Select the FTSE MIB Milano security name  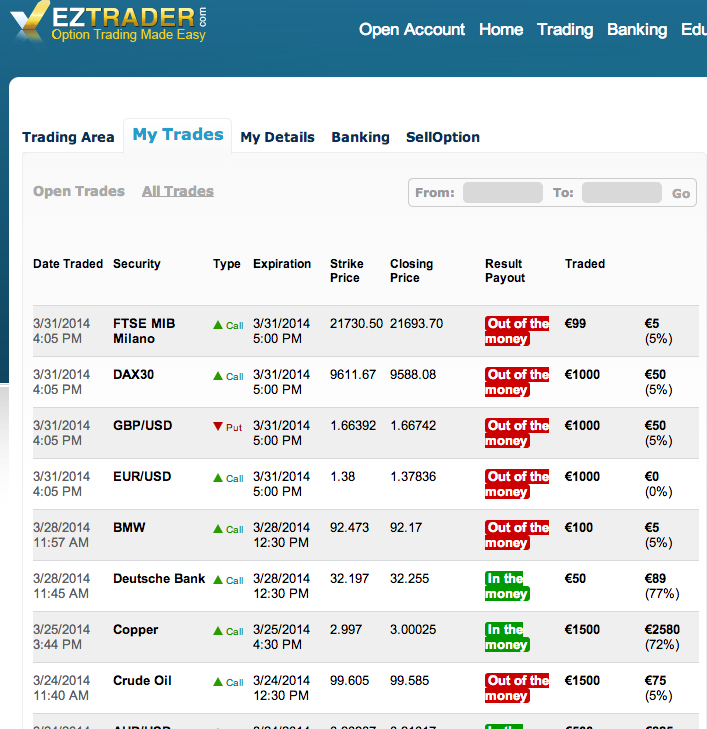(144, 331)
